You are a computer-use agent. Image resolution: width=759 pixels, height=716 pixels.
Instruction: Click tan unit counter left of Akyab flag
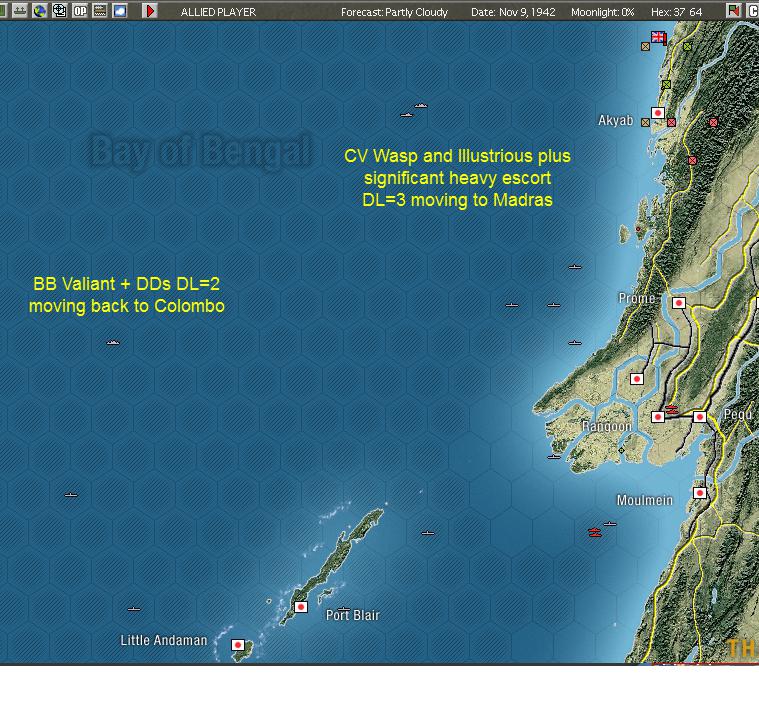pyautogui.click(x=645, y=122)
